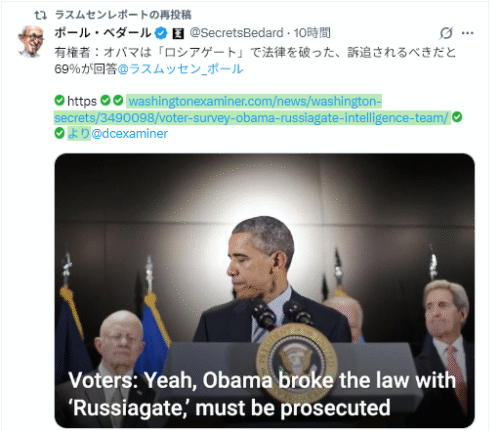
Task: Open the washingtonexaminer.com article link
Action: pyautogui.click(x=252, y=109)
